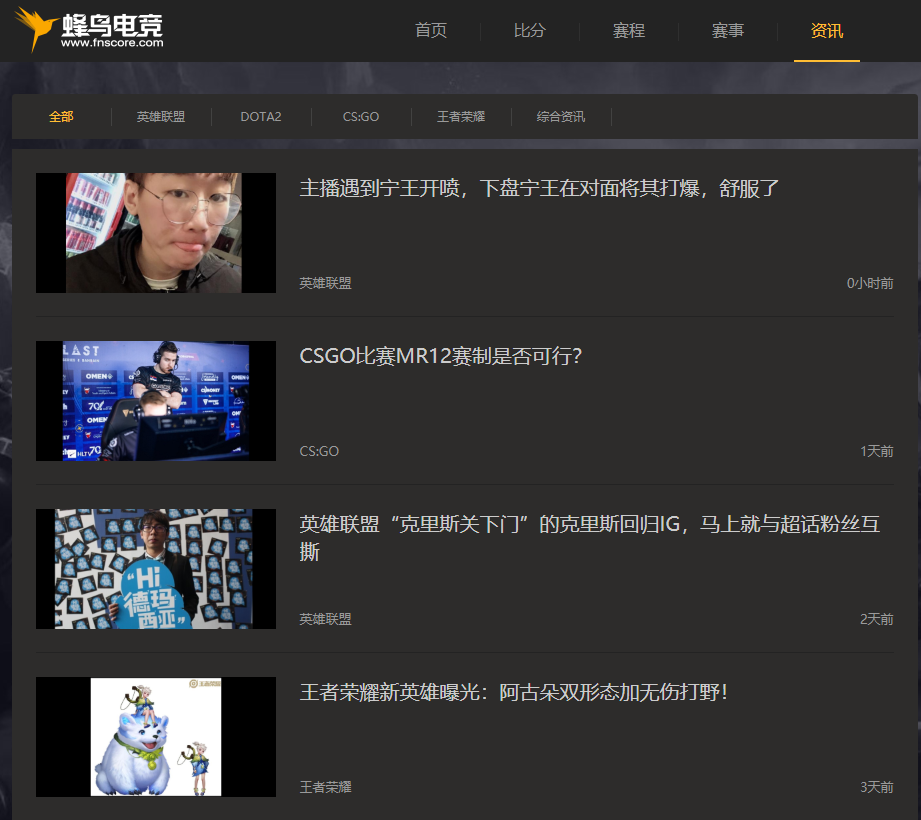Click the 3天前 timestamp
Image resolution: width=921 pixels, height=820 pixels.
point(877,787)
